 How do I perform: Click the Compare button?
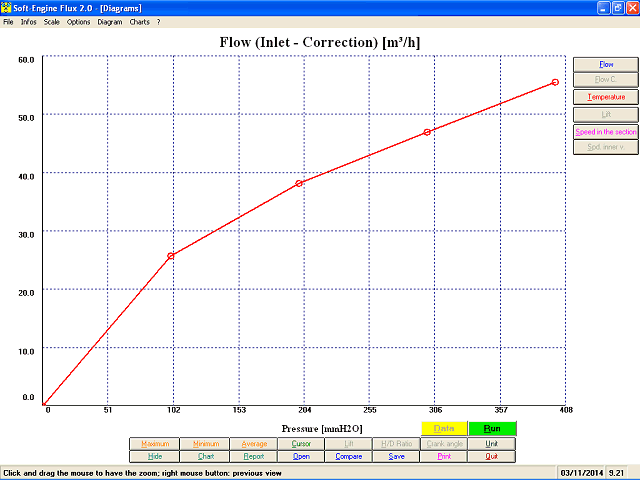pos(349,456)
